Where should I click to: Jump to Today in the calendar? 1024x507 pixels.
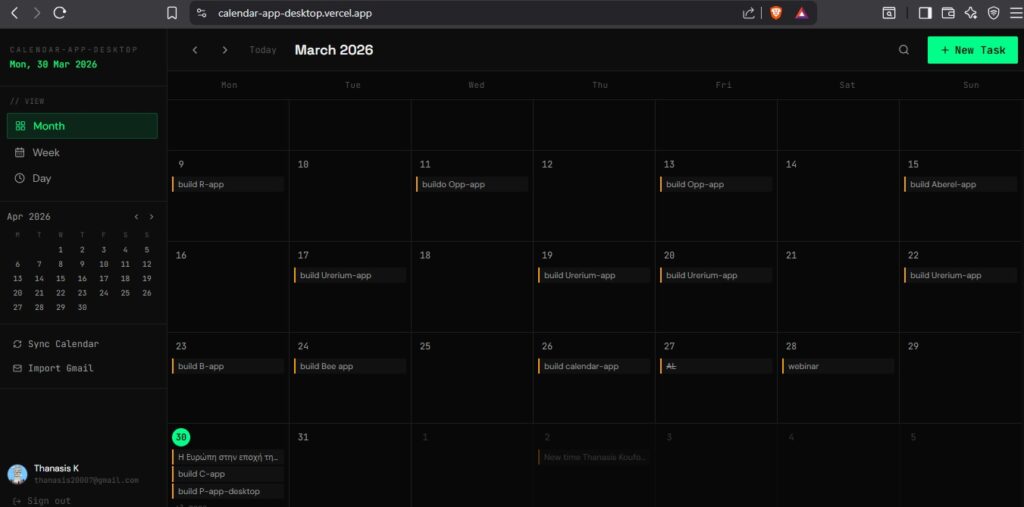[x=263, y=50]
